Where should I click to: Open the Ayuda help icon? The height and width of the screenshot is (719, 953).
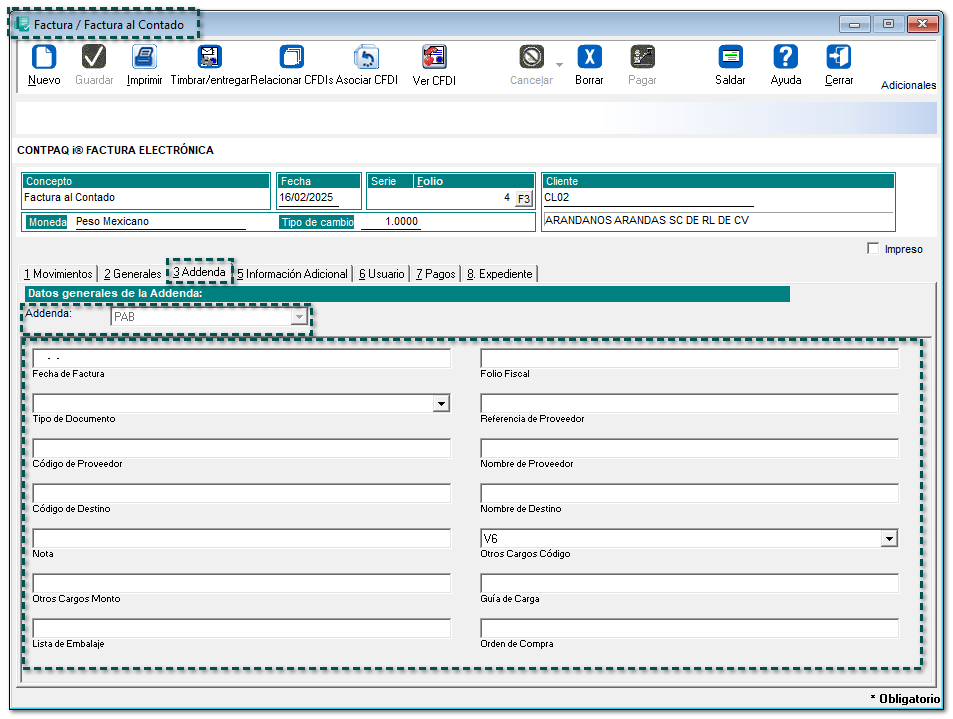[786, 58]
